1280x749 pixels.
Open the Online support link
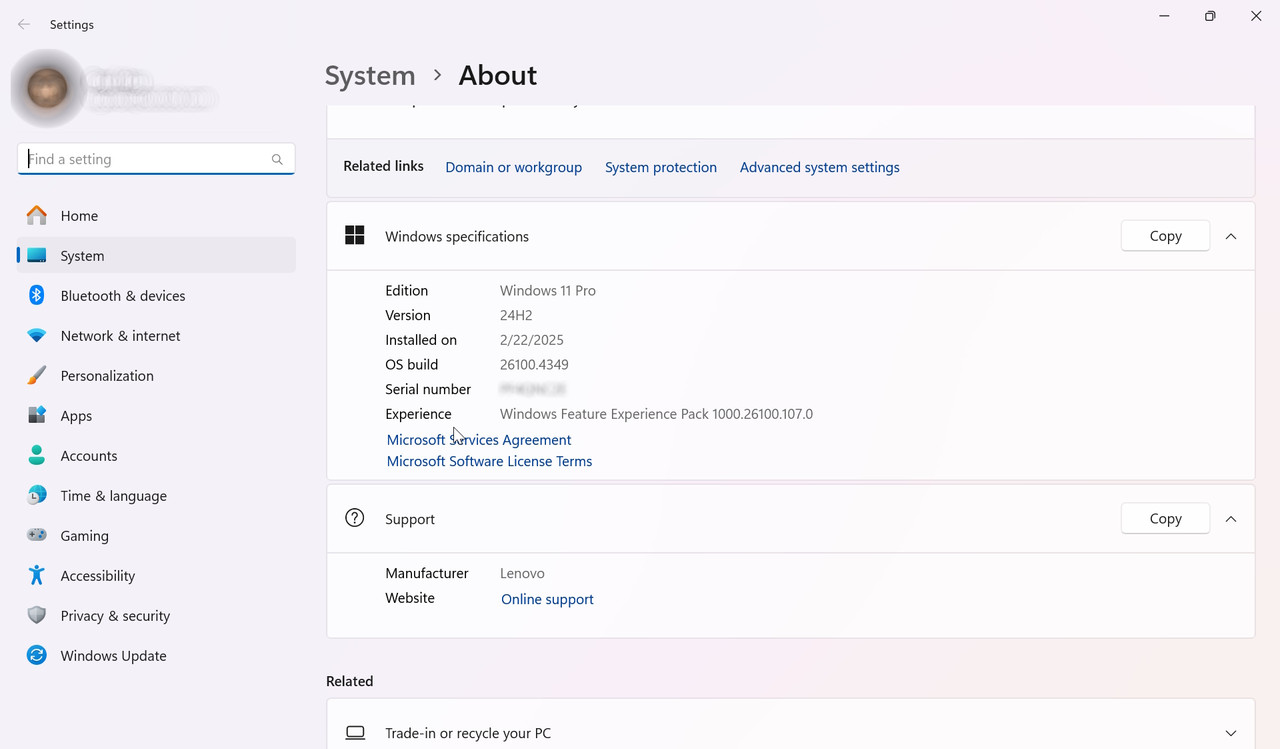click(547, 599)
